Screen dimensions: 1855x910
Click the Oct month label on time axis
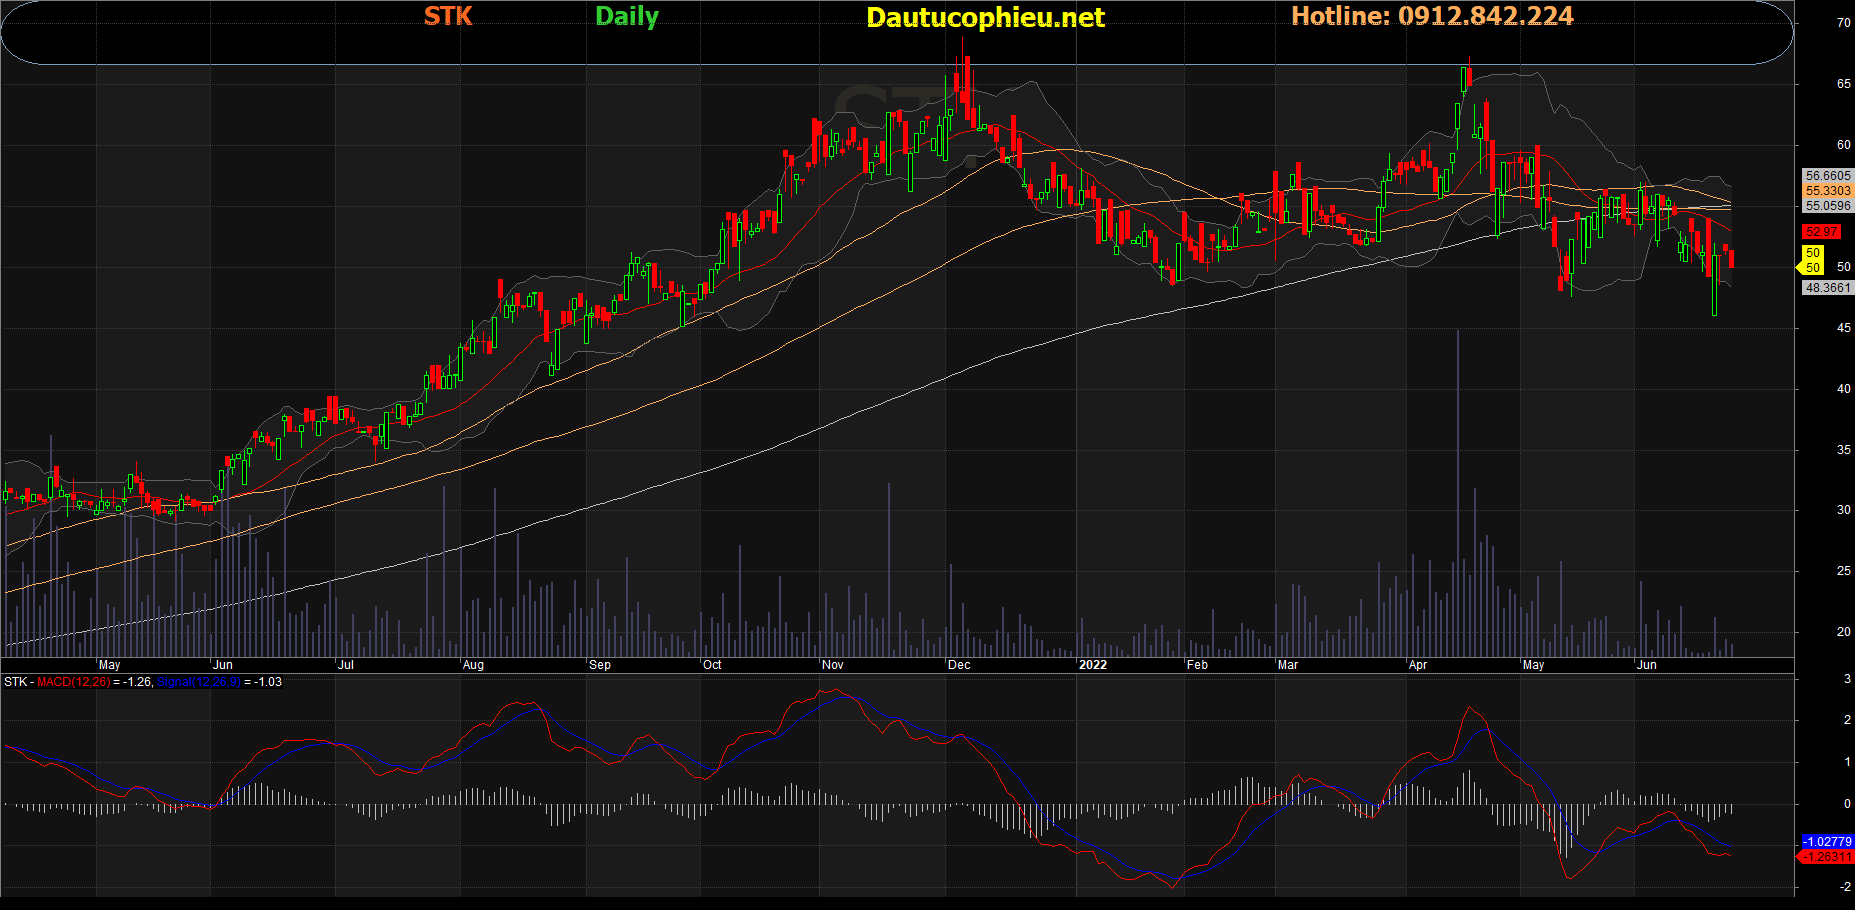(712, 665)
